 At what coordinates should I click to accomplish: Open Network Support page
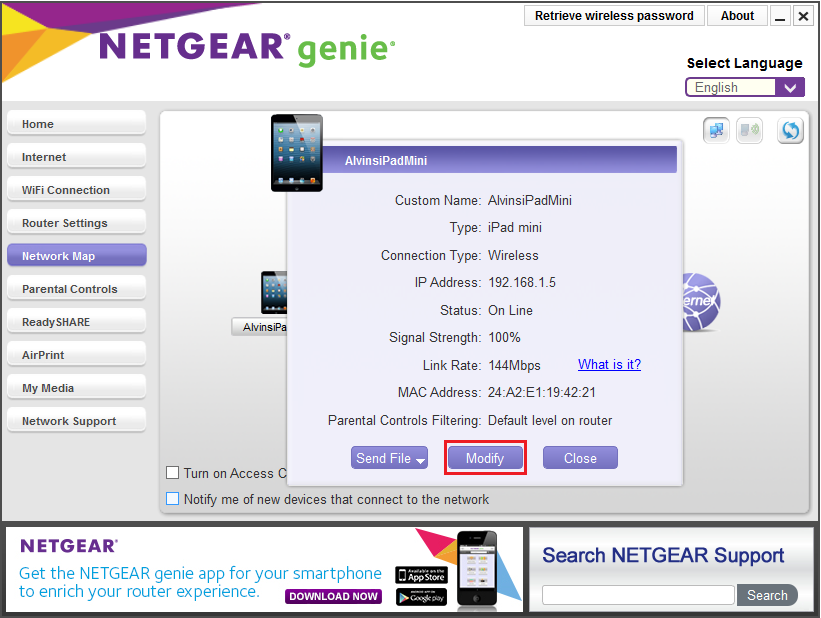pyautogui.click(x=76, y=421)
